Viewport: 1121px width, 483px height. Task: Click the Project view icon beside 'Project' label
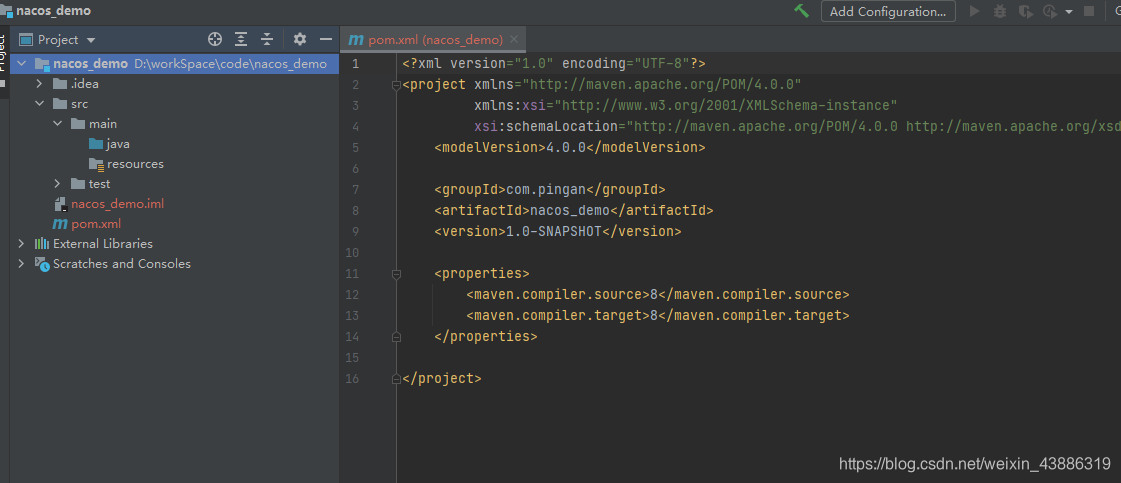click(26, 39)
